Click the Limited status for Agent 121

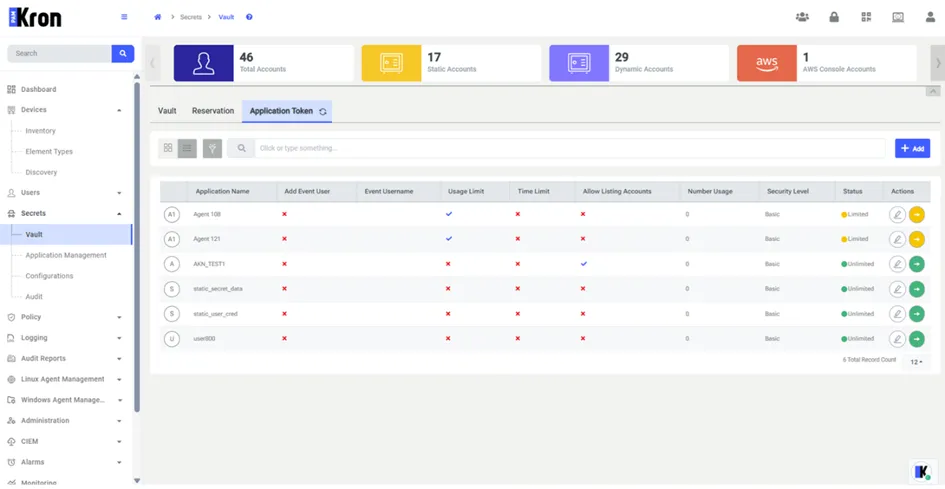click(x=855, y=239)
